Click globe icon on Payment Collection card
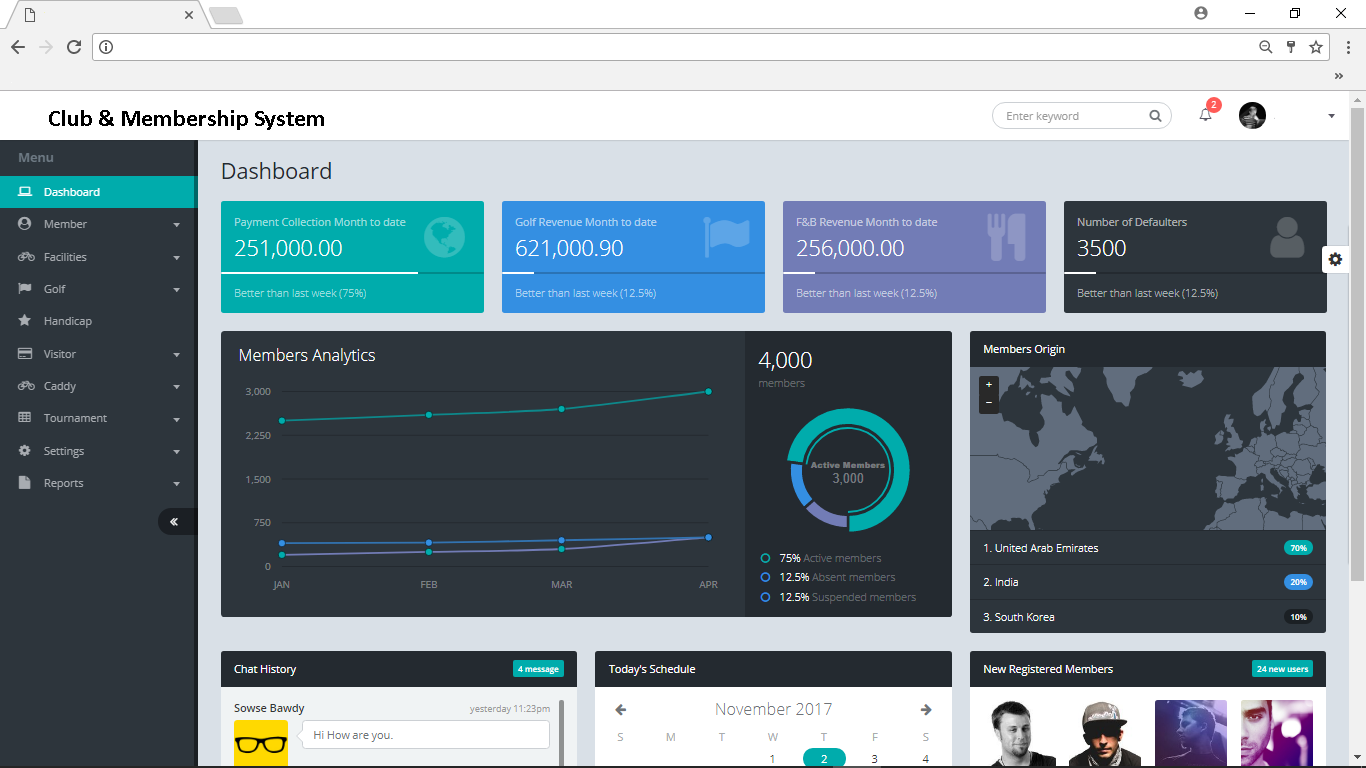Screen dimensions: 1366x768 (x=444, y=238)
